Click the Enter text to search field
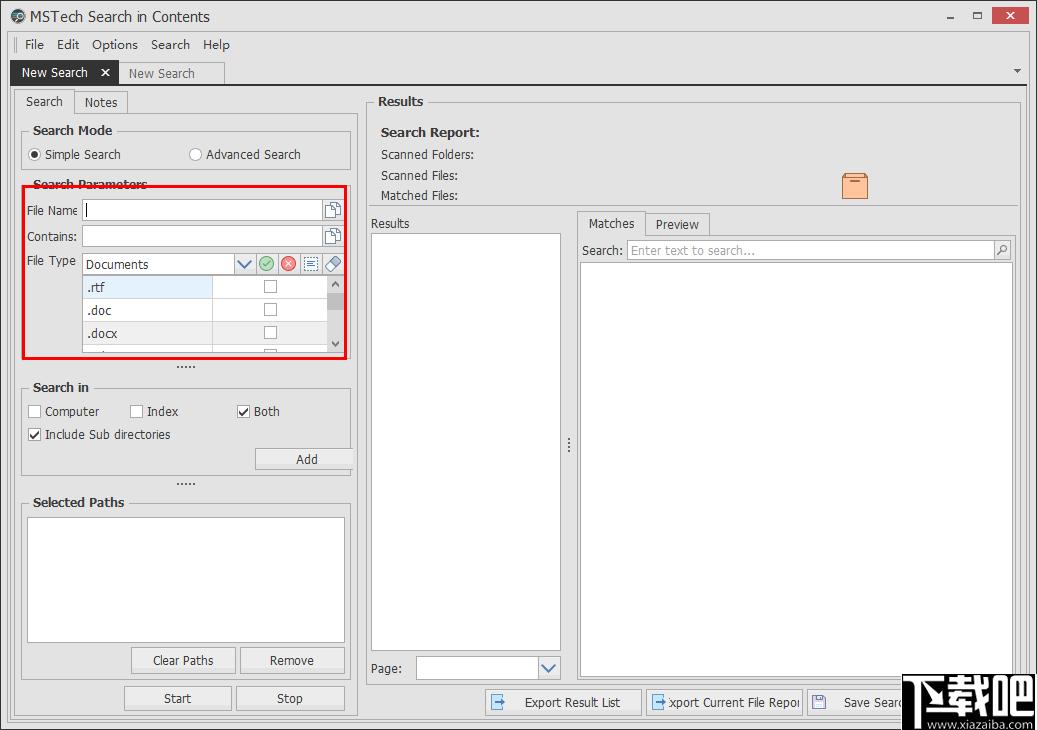 811,250
